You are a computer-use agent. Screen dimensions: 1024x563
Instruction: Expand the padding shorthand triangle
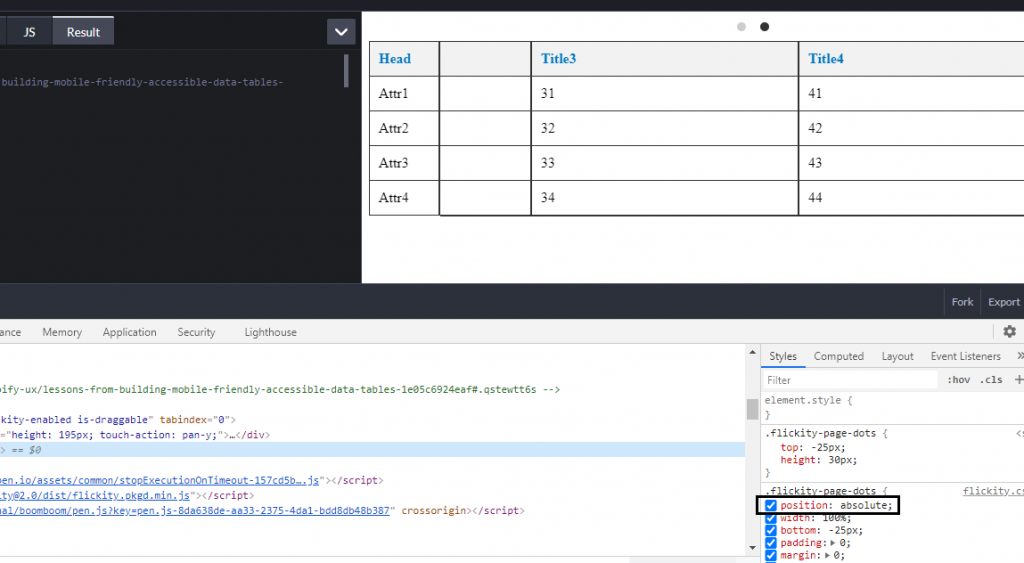point(833,543)
